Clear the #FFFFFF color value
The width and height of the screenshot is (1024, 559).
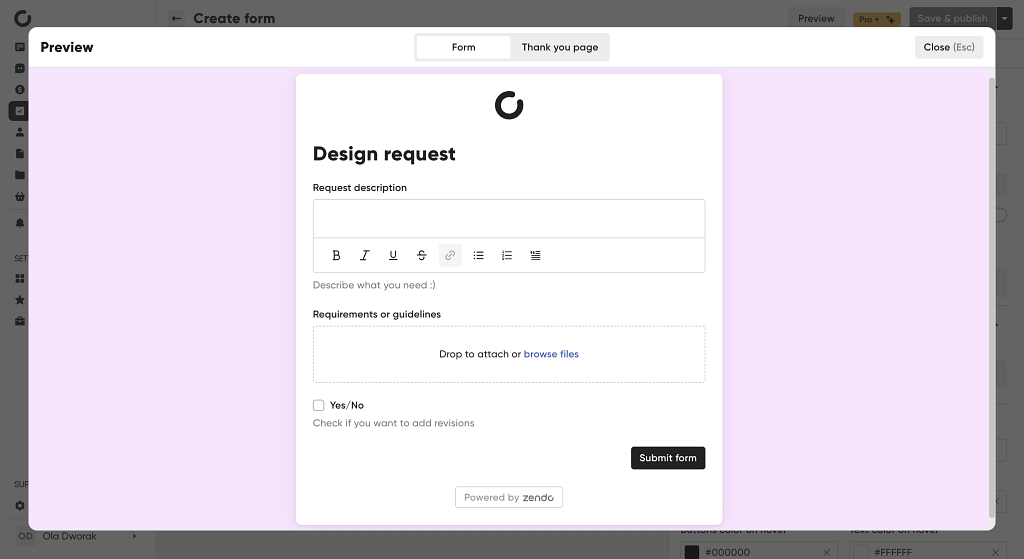point(995,552)
